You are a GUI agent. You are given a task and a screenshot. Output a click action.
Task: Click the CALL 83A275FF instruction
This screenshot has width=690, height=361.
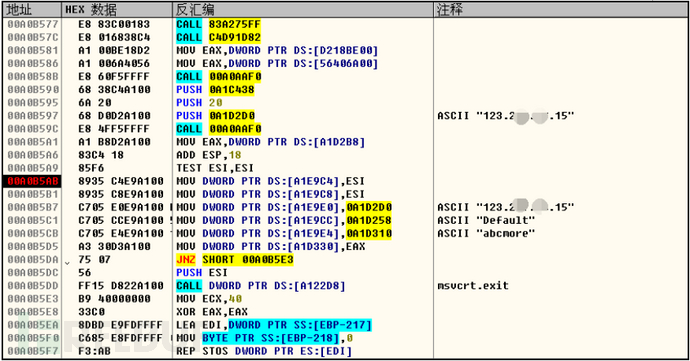(218, 24)
